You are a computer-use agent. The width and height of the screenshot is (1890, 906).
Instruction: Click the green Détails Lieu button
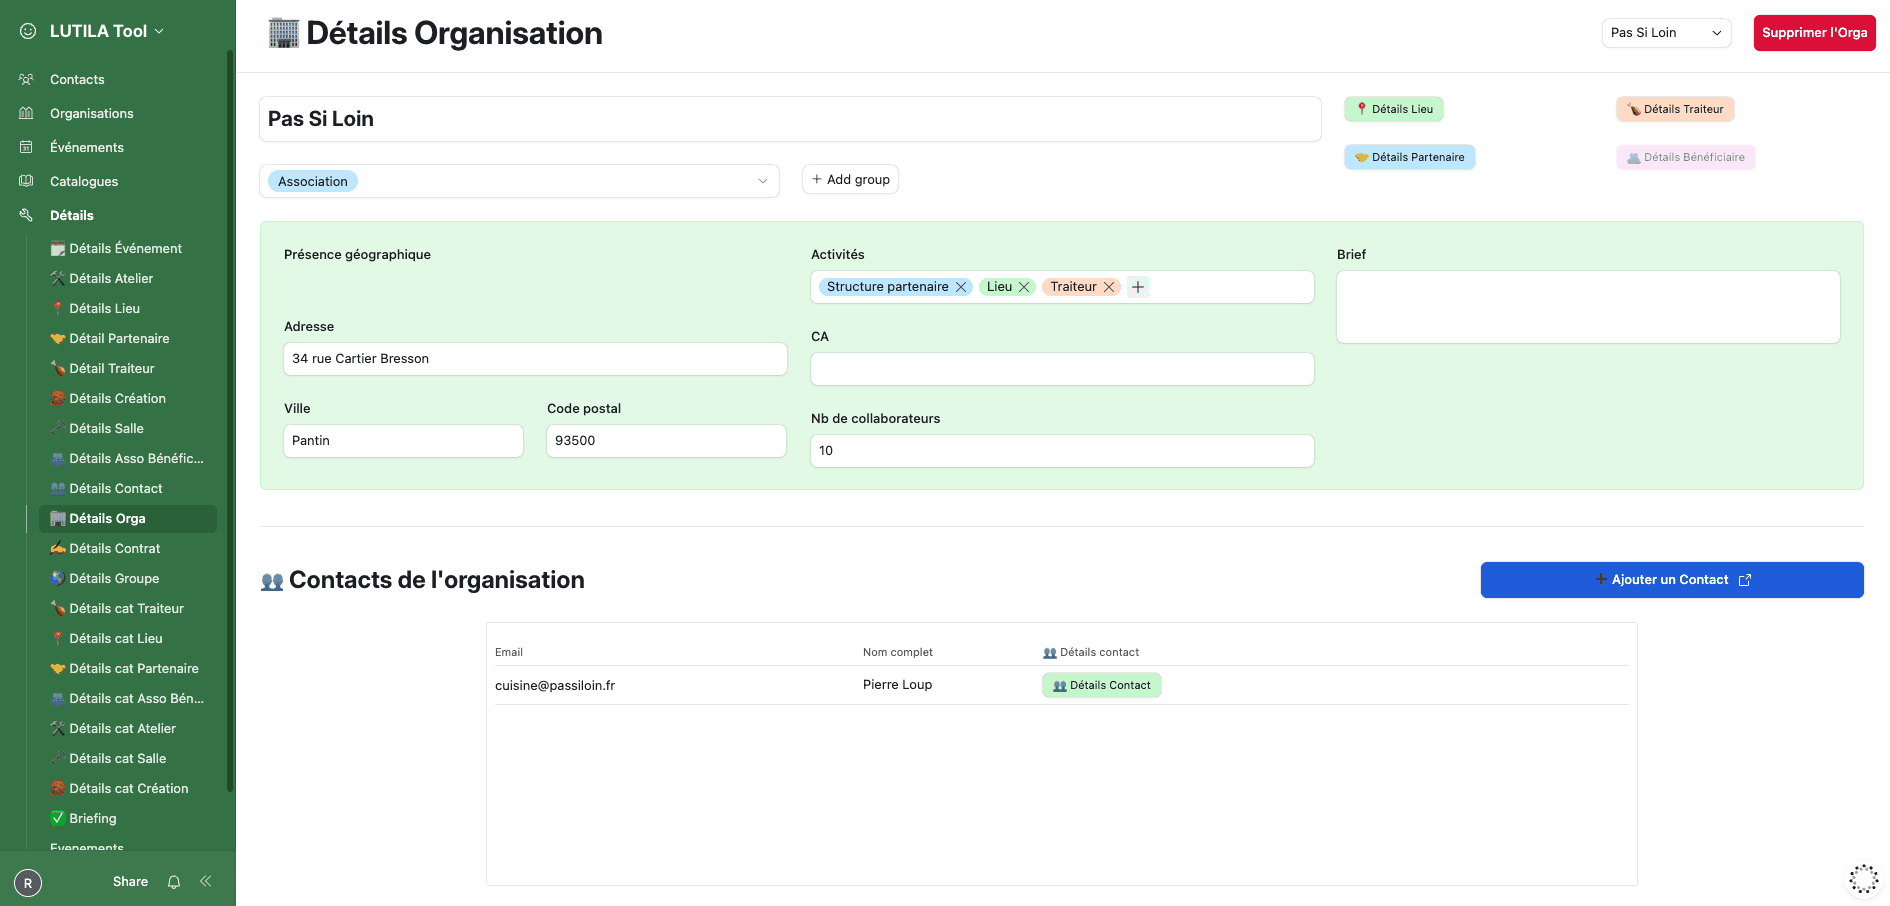coord(1394,109)
